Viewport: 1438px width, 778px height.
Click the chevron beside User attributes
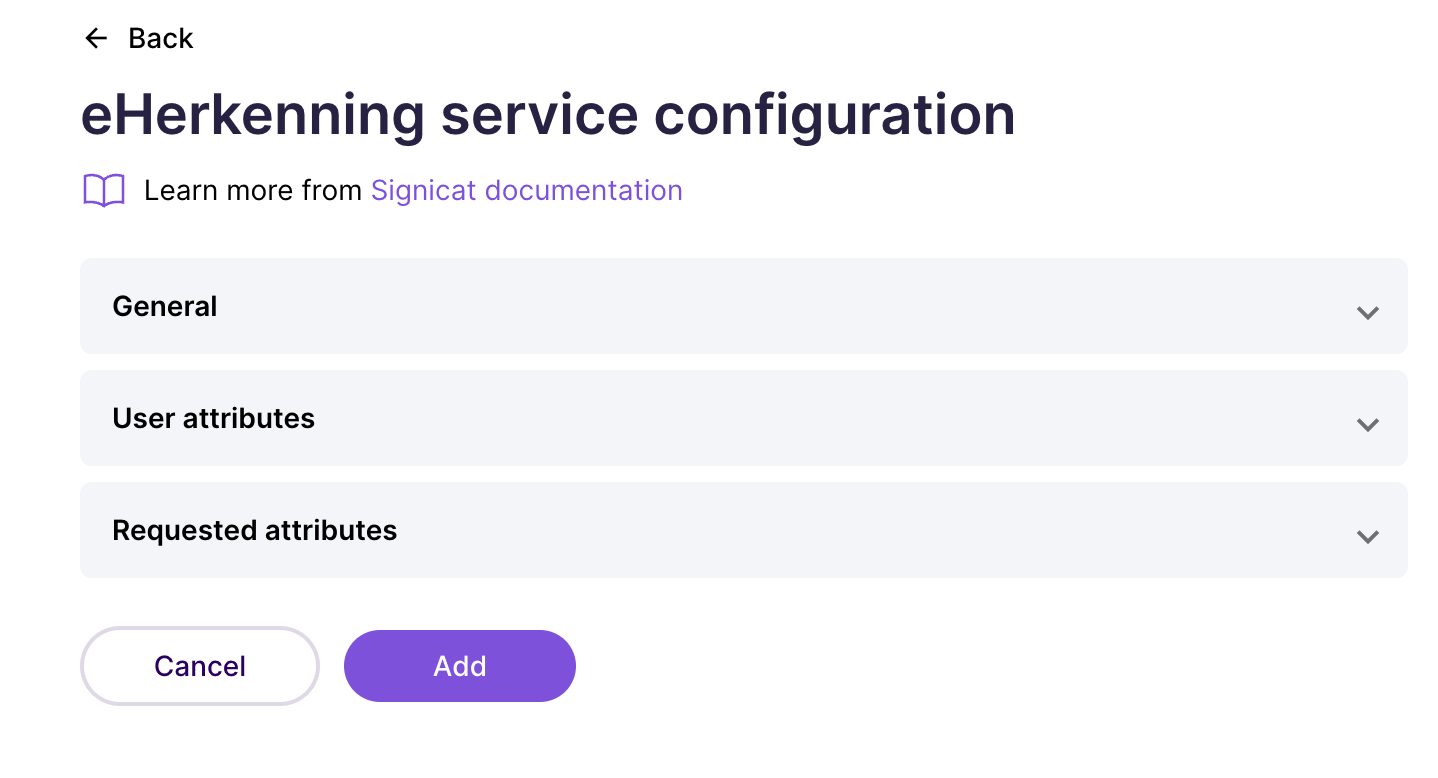(1367, 424)
